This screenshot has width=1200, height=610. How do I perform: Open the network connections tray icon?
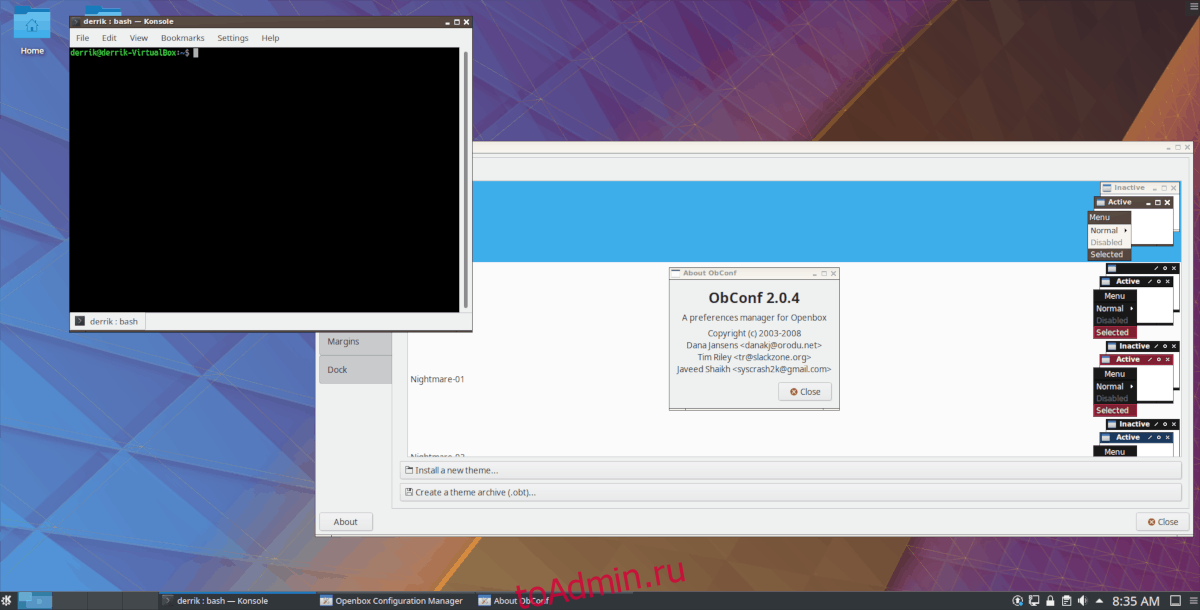1034,601
